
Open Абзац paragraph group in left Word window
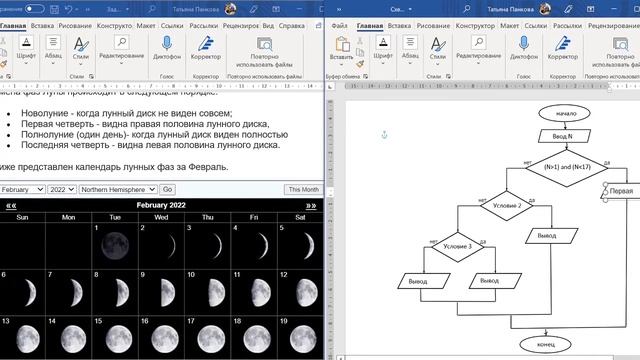click(53, 51)
